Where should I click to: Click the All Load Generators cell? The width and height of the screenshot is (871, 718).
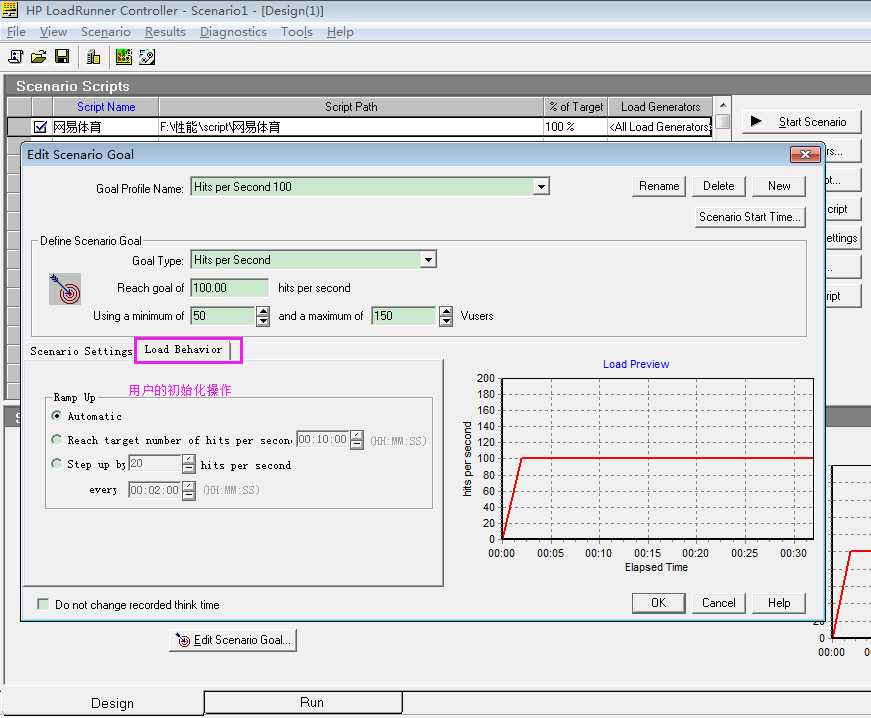click(660, 127)
